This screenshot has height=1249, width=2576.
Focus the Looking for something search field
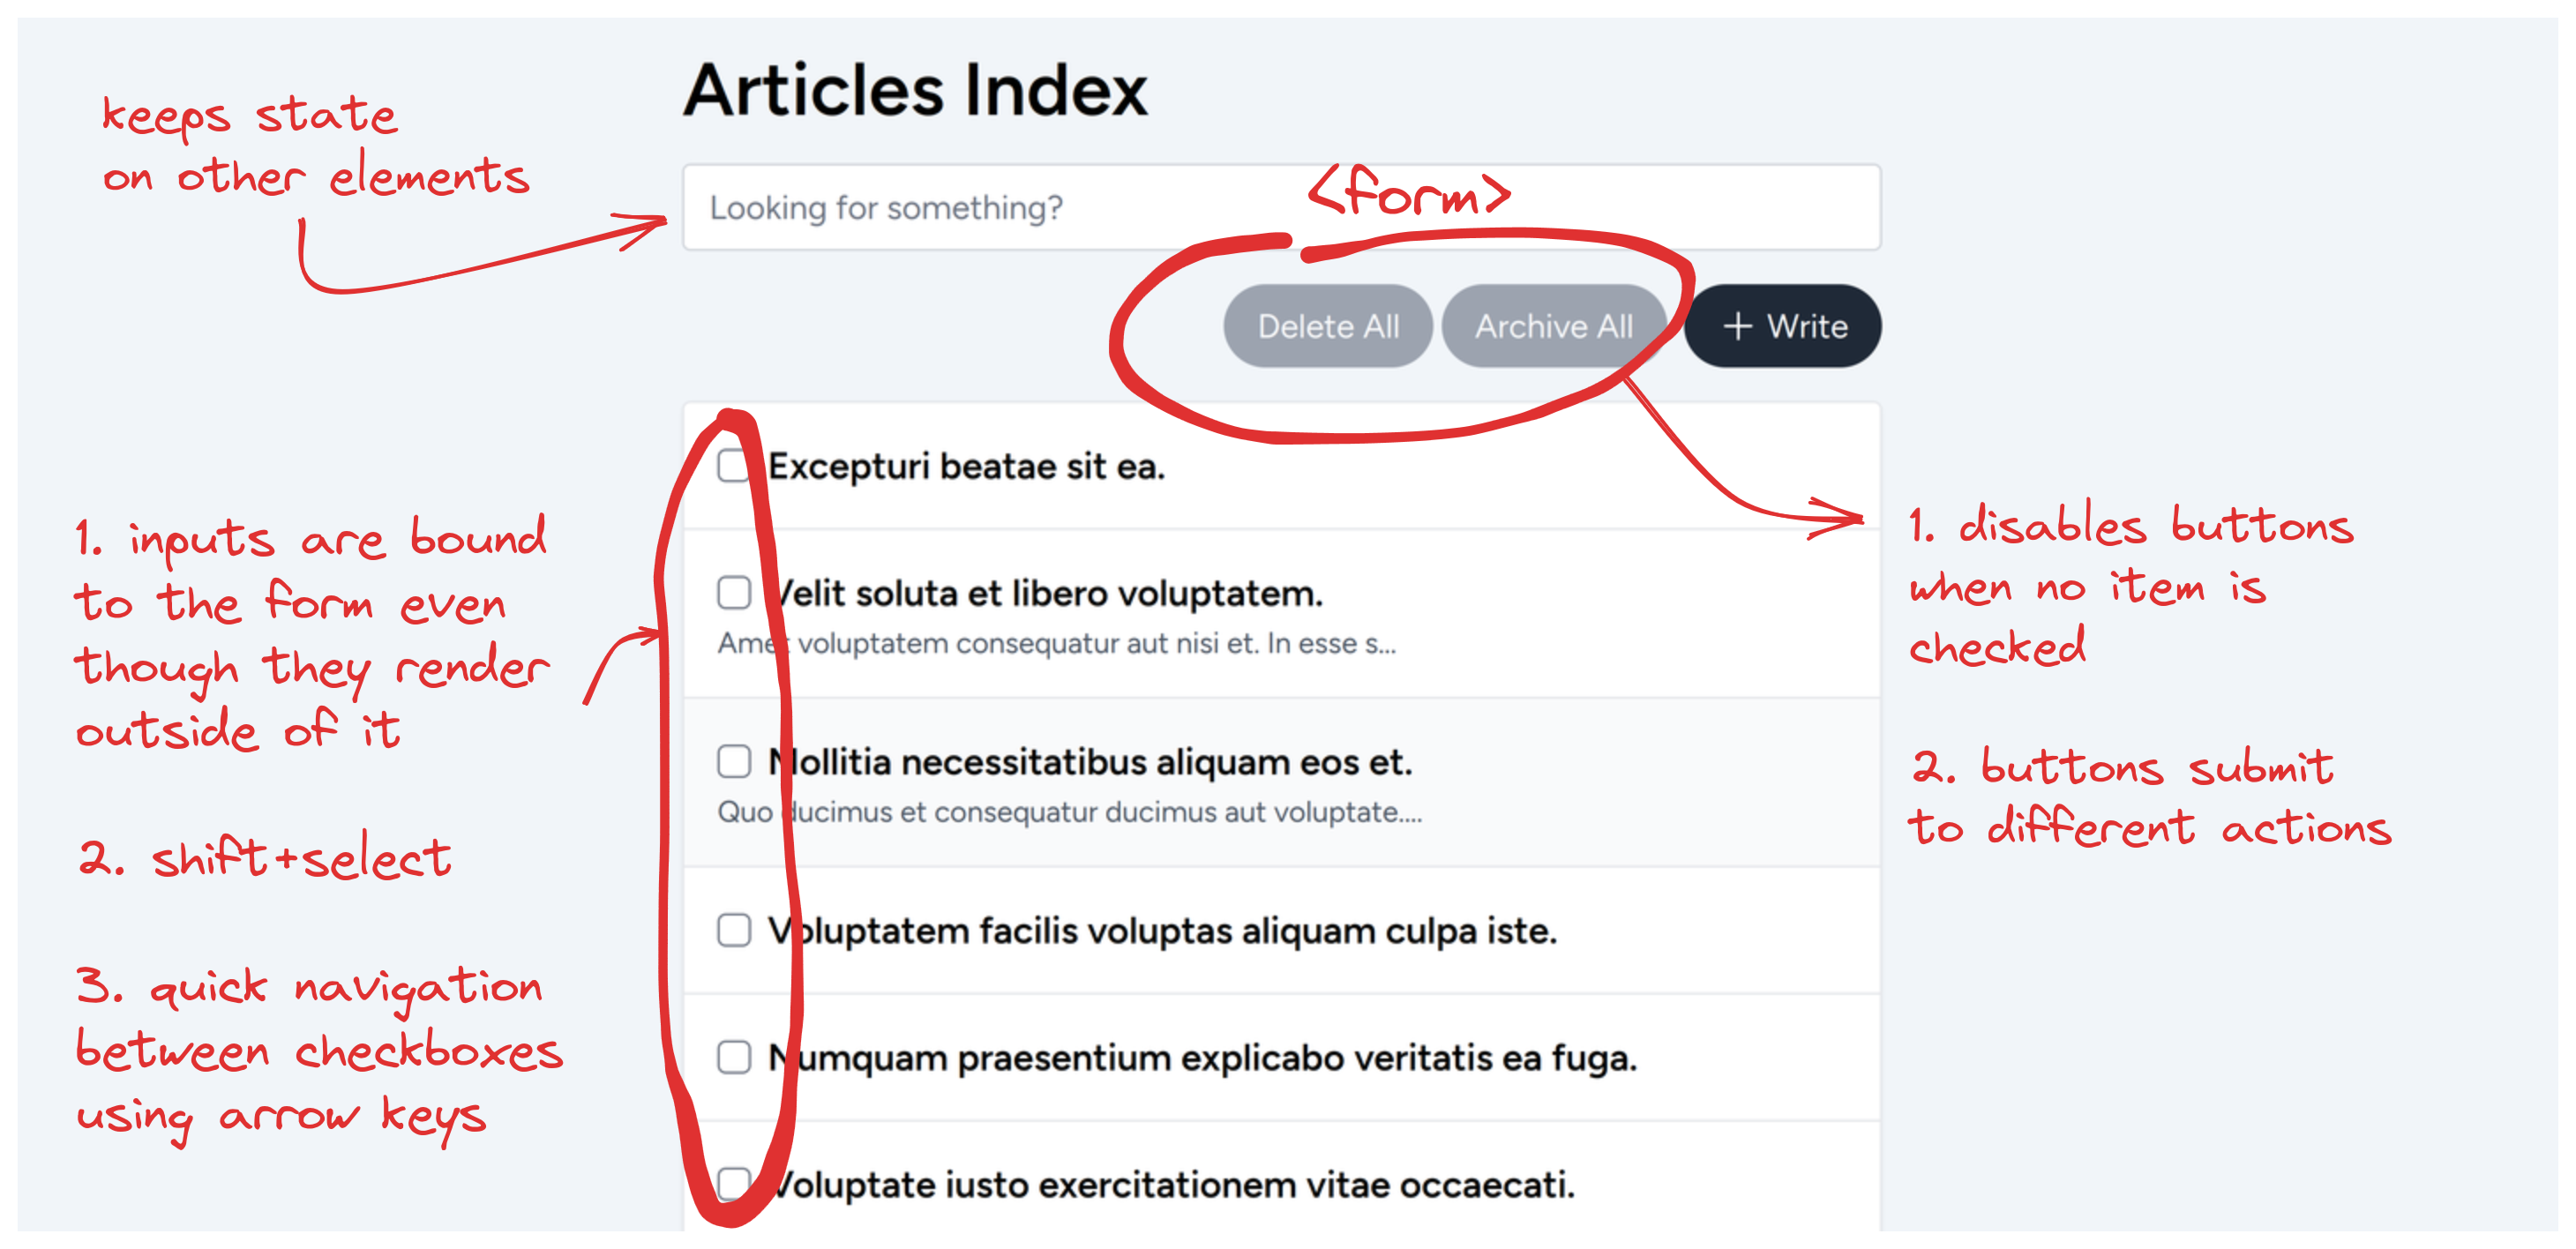(x=1281, y=207)
